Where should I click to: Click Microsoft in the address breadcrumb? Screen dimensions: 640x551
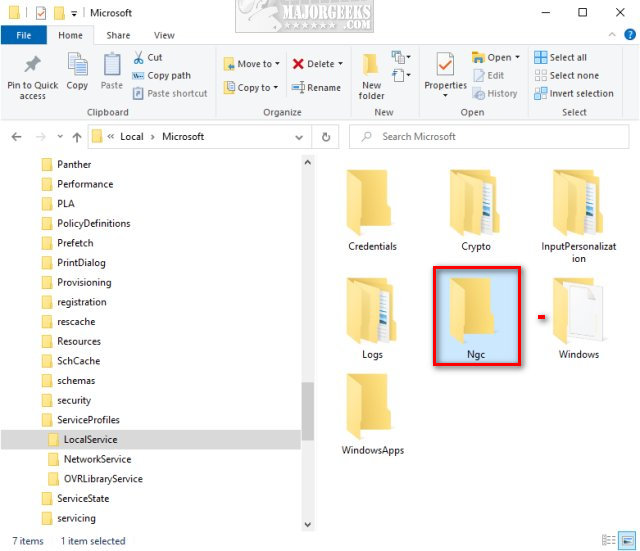(183, 137)
